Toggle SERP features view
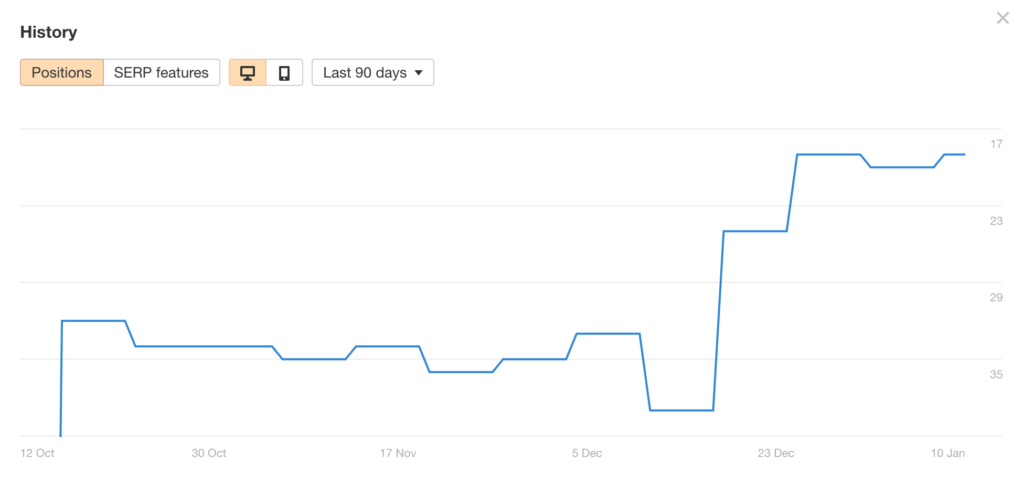The image size is (1024, 479). [x=161, y=73]
